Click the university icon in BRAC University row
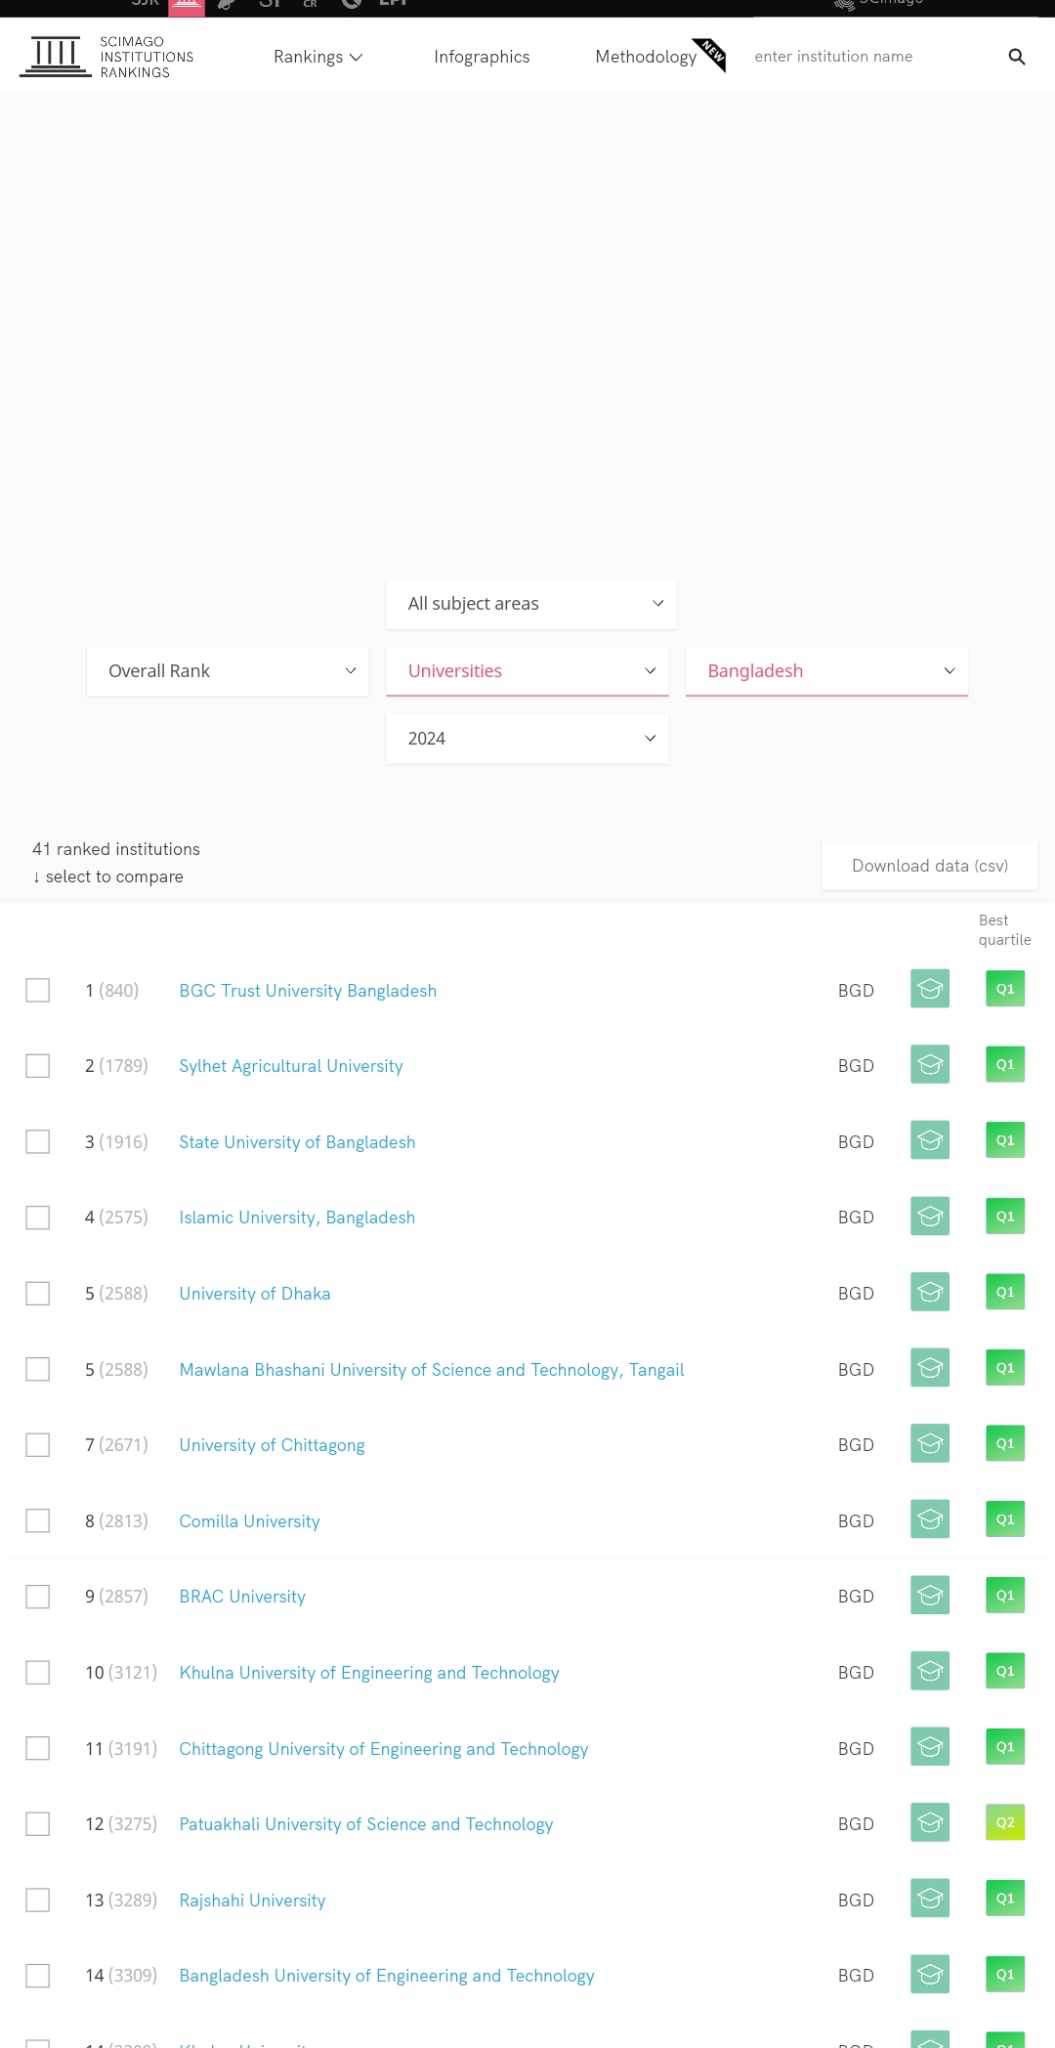Viewport: 1055px width, 2048px height. tap(929, 1596)
